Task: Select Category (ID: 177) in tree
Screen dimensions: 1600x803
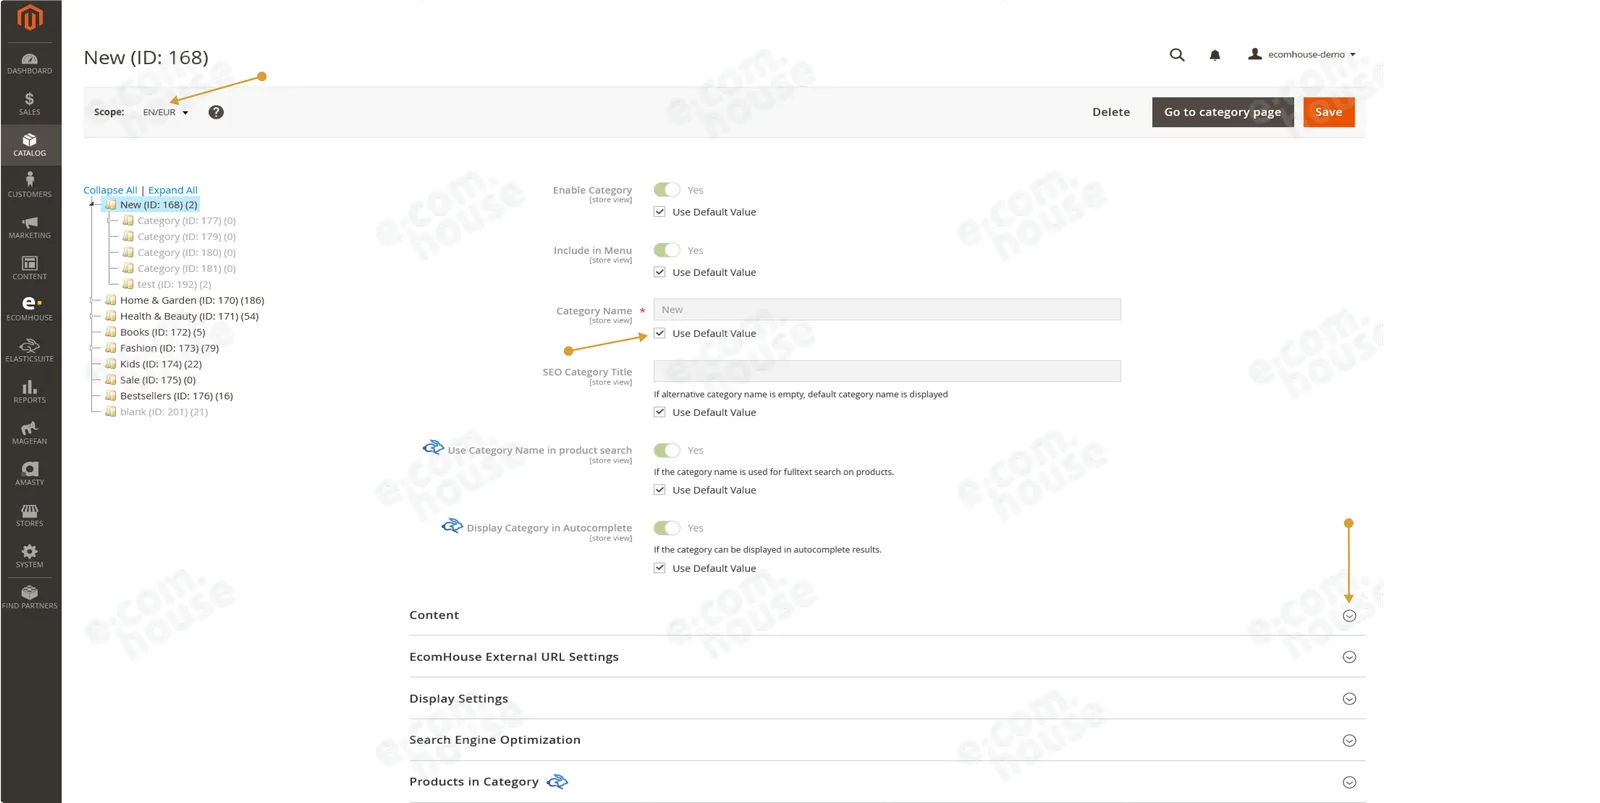Action: click(186, 221)
